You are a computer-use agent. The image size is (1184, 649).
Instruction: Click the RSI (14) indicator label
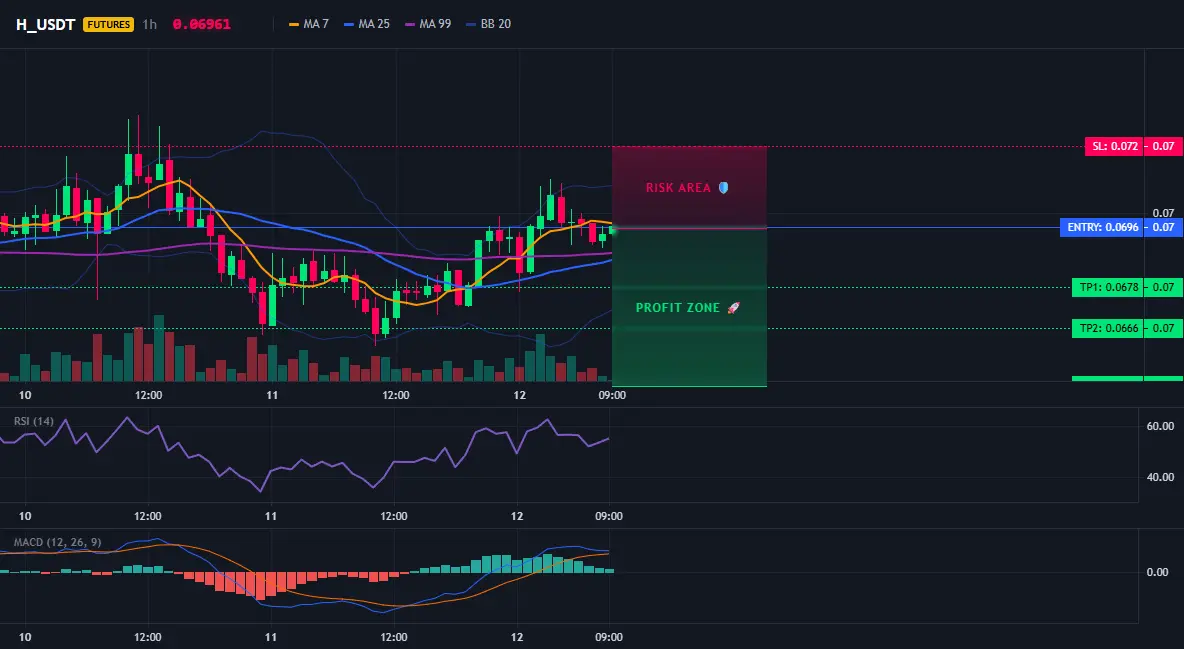(34, 421)
